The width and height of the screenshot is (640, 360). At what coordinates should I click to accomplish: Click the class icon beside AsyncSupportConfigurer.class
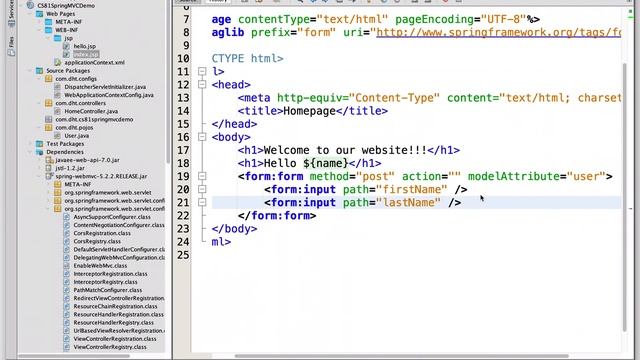67,217
